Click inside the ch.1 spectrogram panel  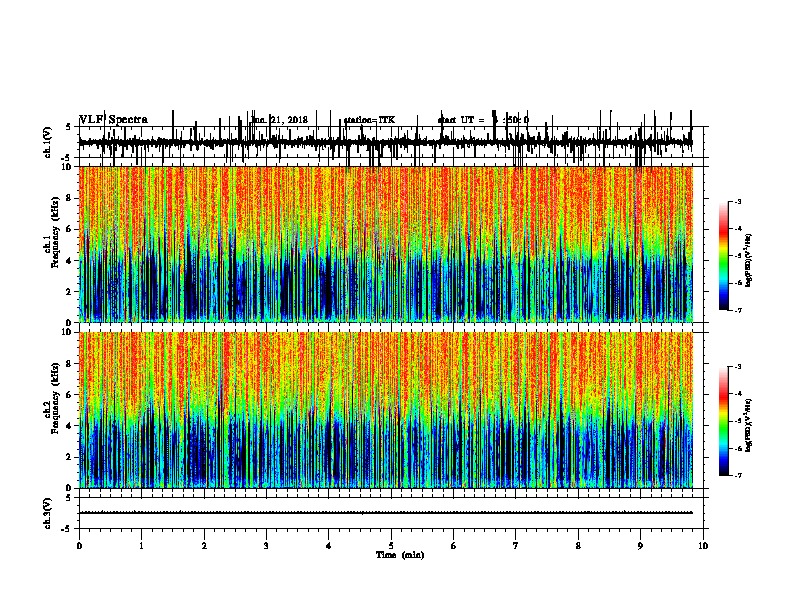tap(386, 244)
